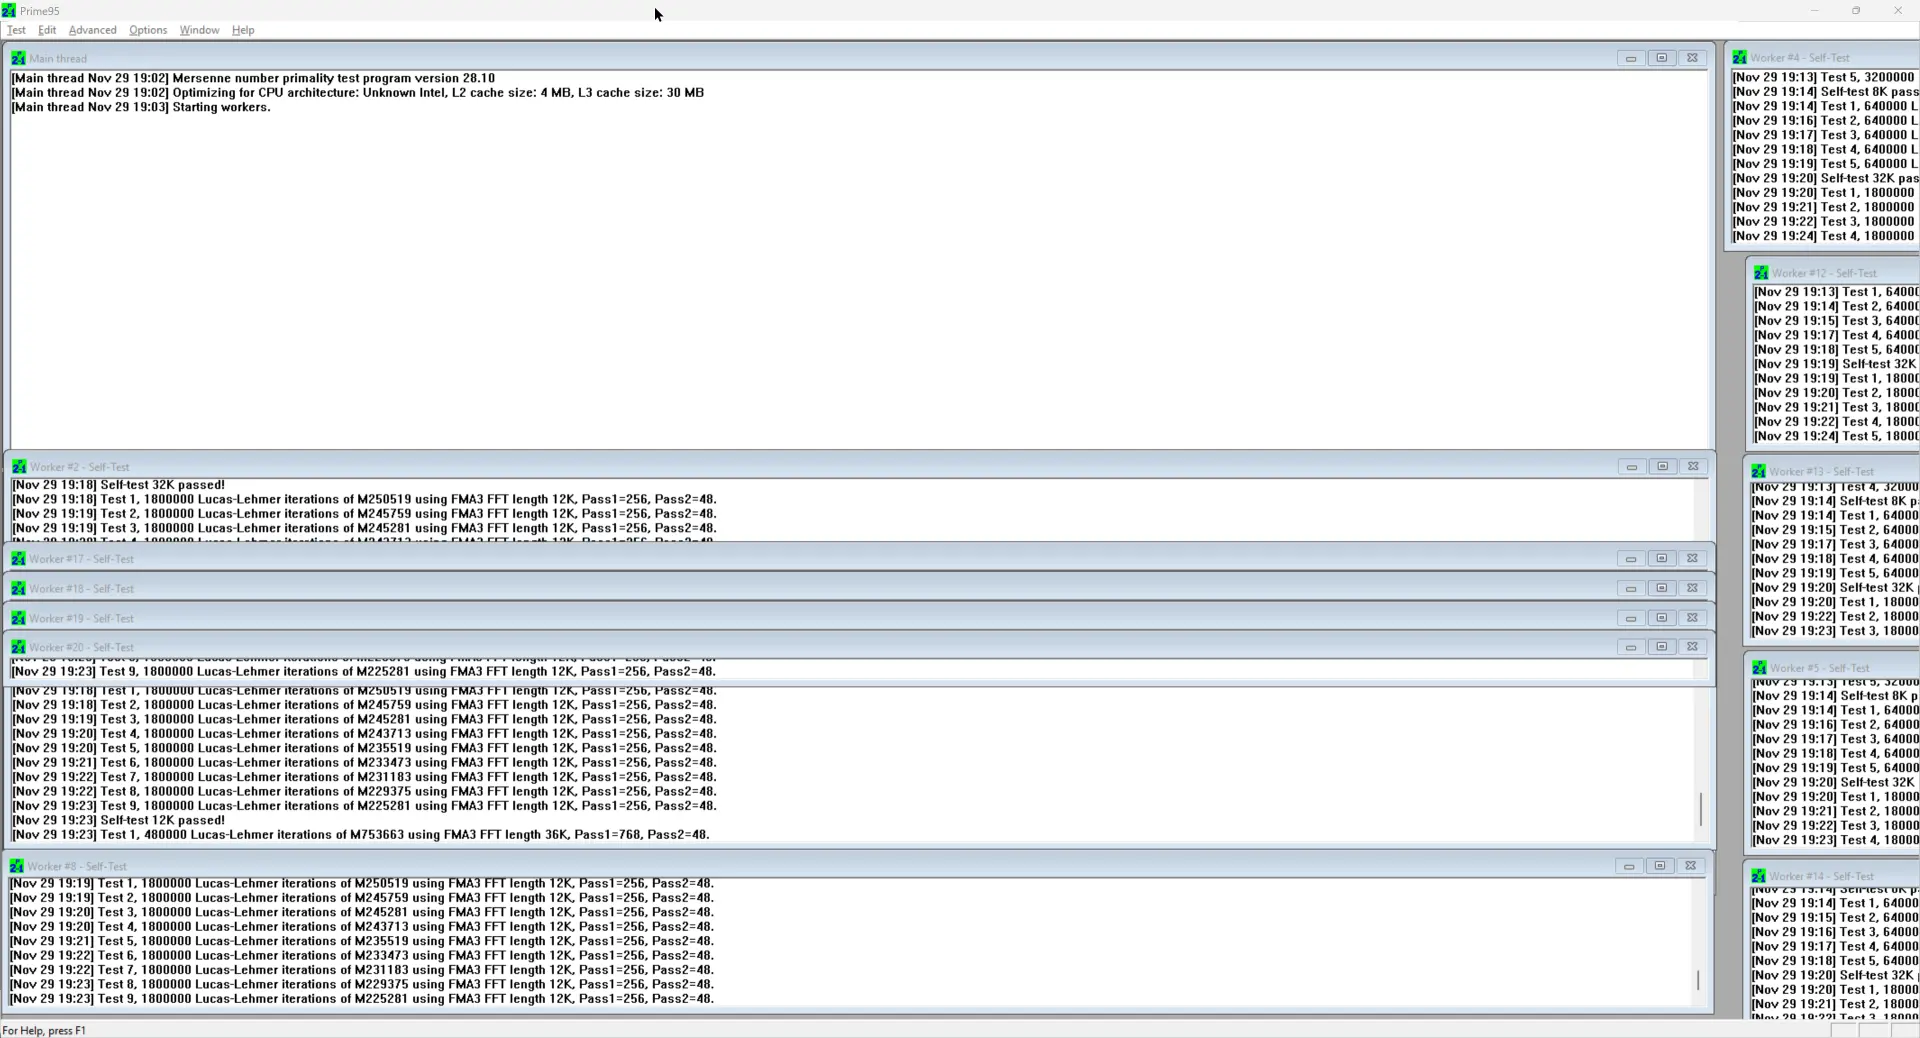The height and width of the screenshot is (1038, 1920).
Task: Close the Worker #8 window
Action: pyautogui.click(x=1690, y=866)
